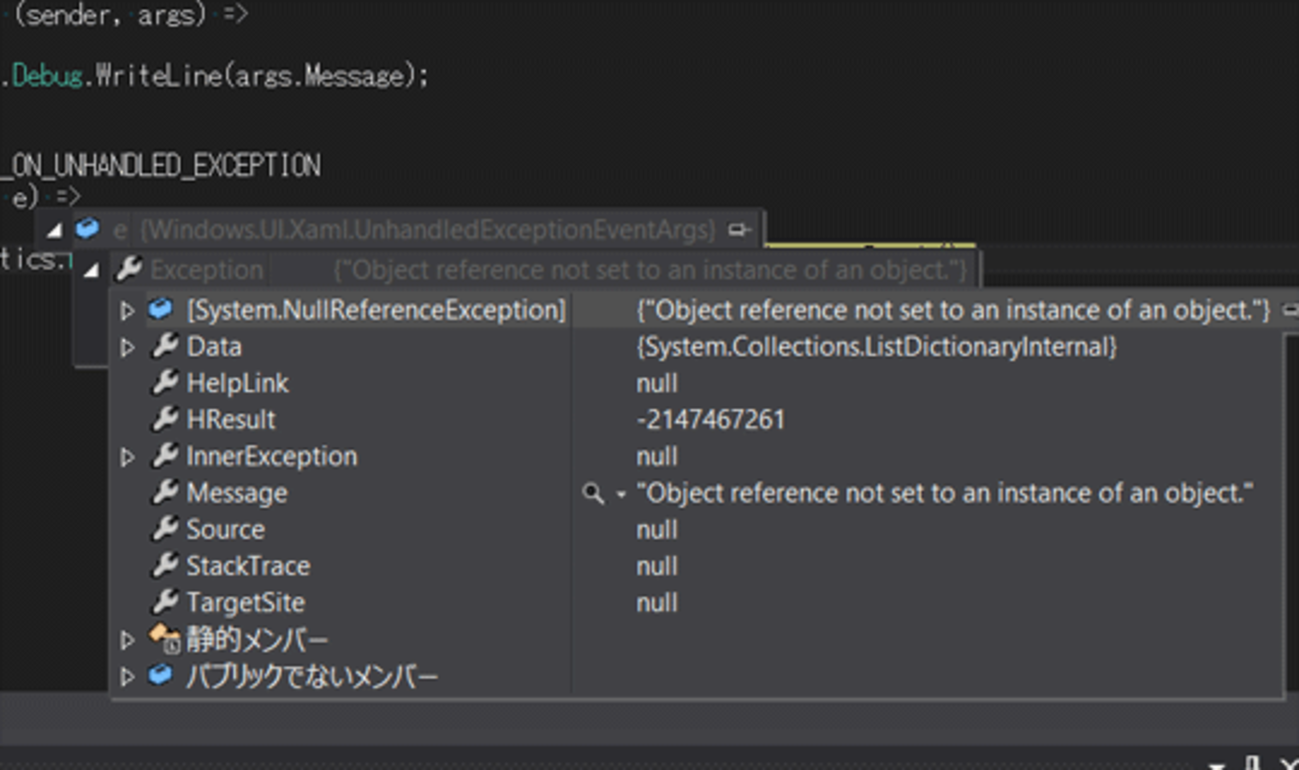Expand the 静的メンバー row
Viewport: 1299px width, 770px height.
coord(127,640)
